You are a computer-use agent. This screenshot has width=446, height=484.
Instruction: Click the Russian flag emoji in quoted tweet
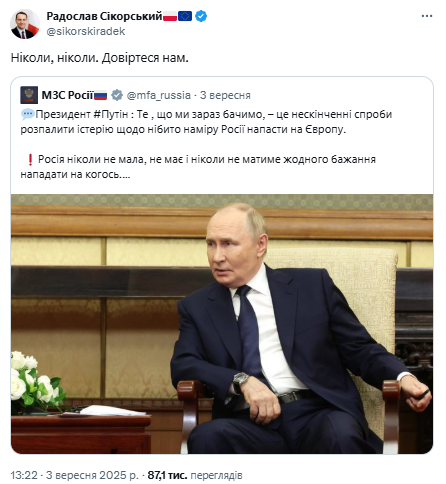tap(100, 95)
